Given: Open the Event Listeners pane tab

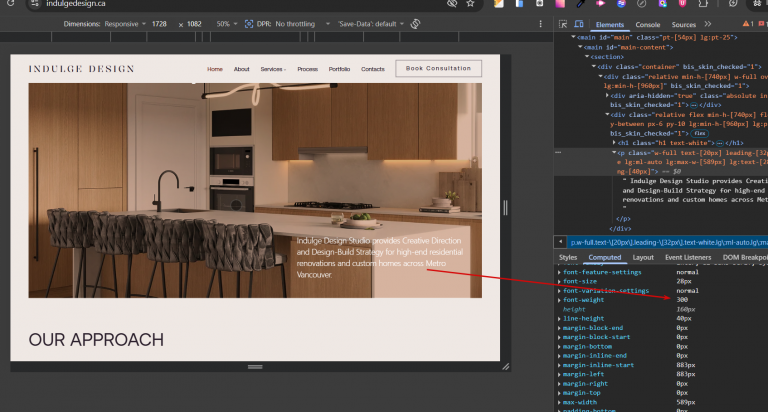Looking at the screenshot, I should 688,257.
